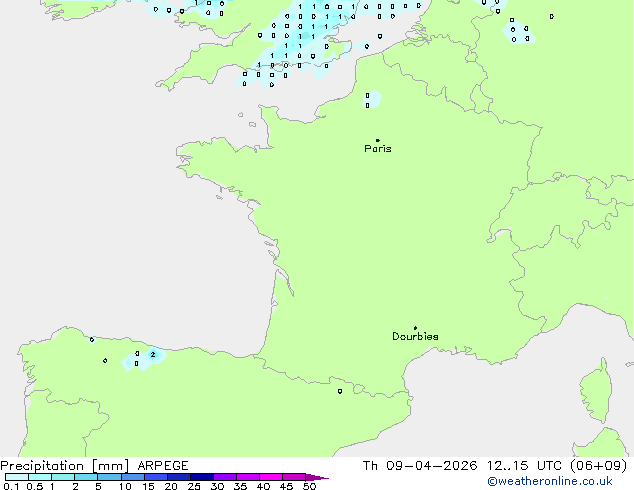Pick the 0.5–1 mm legend swatch

[x=40, y=477]
